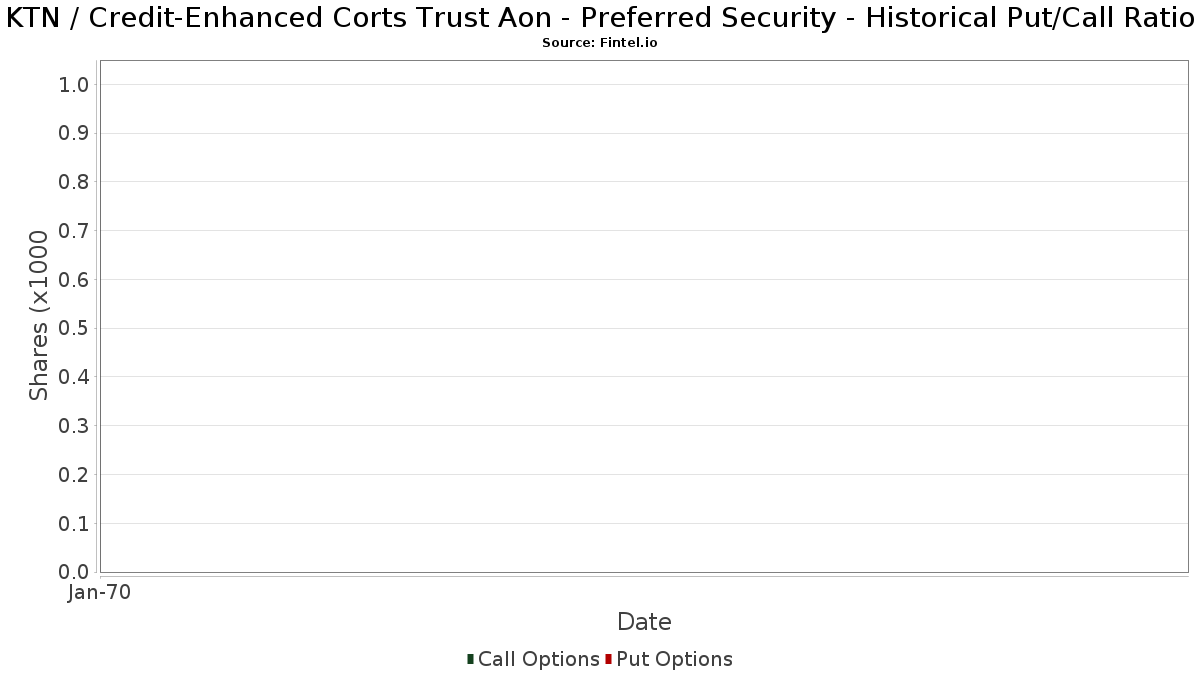The width and height of the screenshot is (1200, 675).
Task: Click the green Call Options legend swatch
Action: tap(470, 659)
